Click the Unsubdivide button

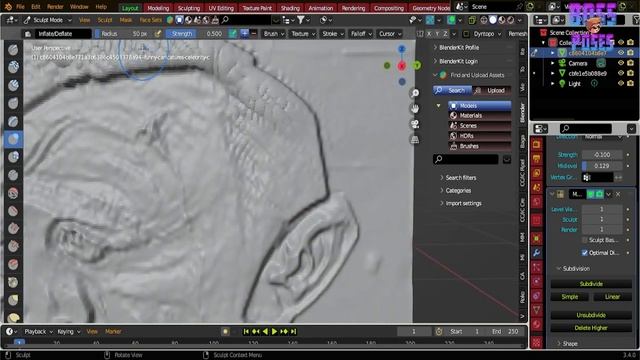[591, 315]
